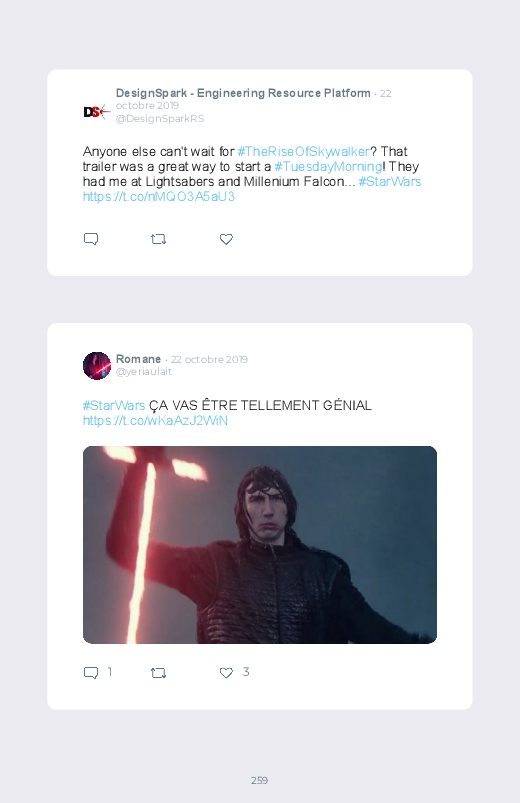Open the Kylo Ren lightsaber image
Image resolution: width=520 pixels, height=803 pixels.
[x=260, y=545]
